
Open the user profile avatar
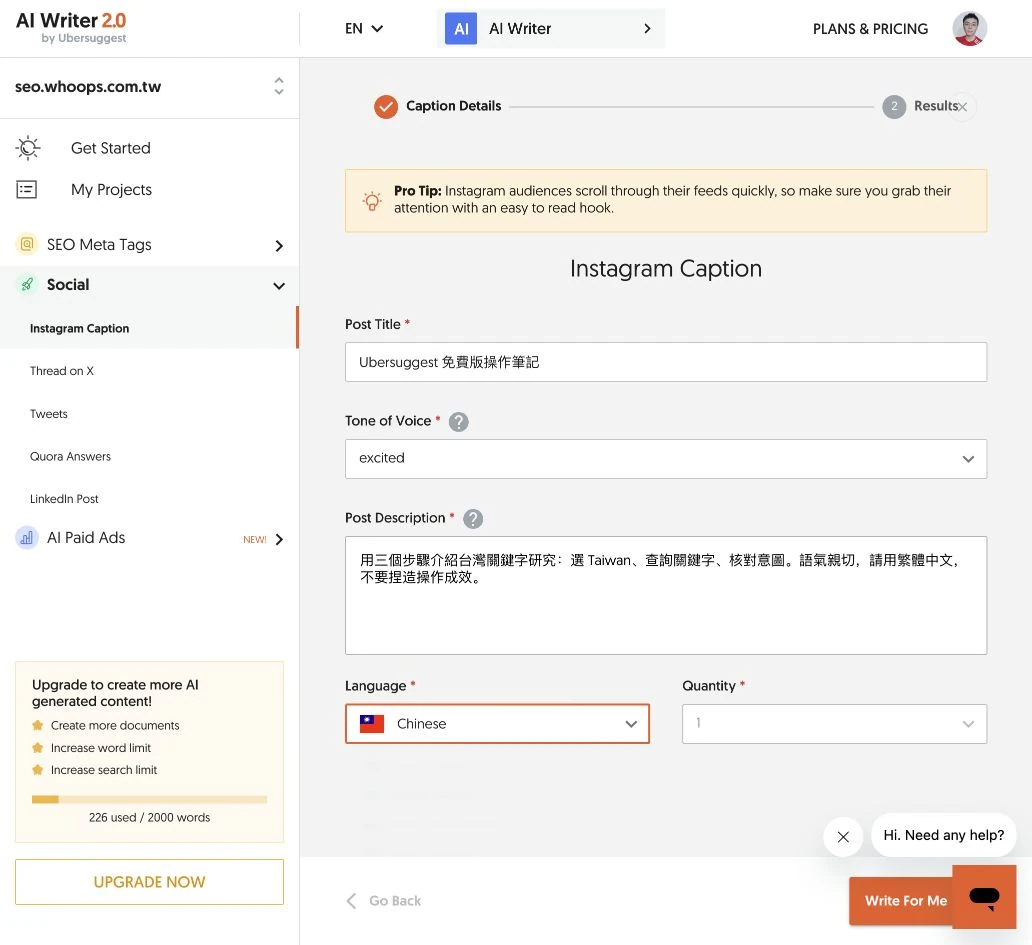pyautogui.click(x=969, y=28)
